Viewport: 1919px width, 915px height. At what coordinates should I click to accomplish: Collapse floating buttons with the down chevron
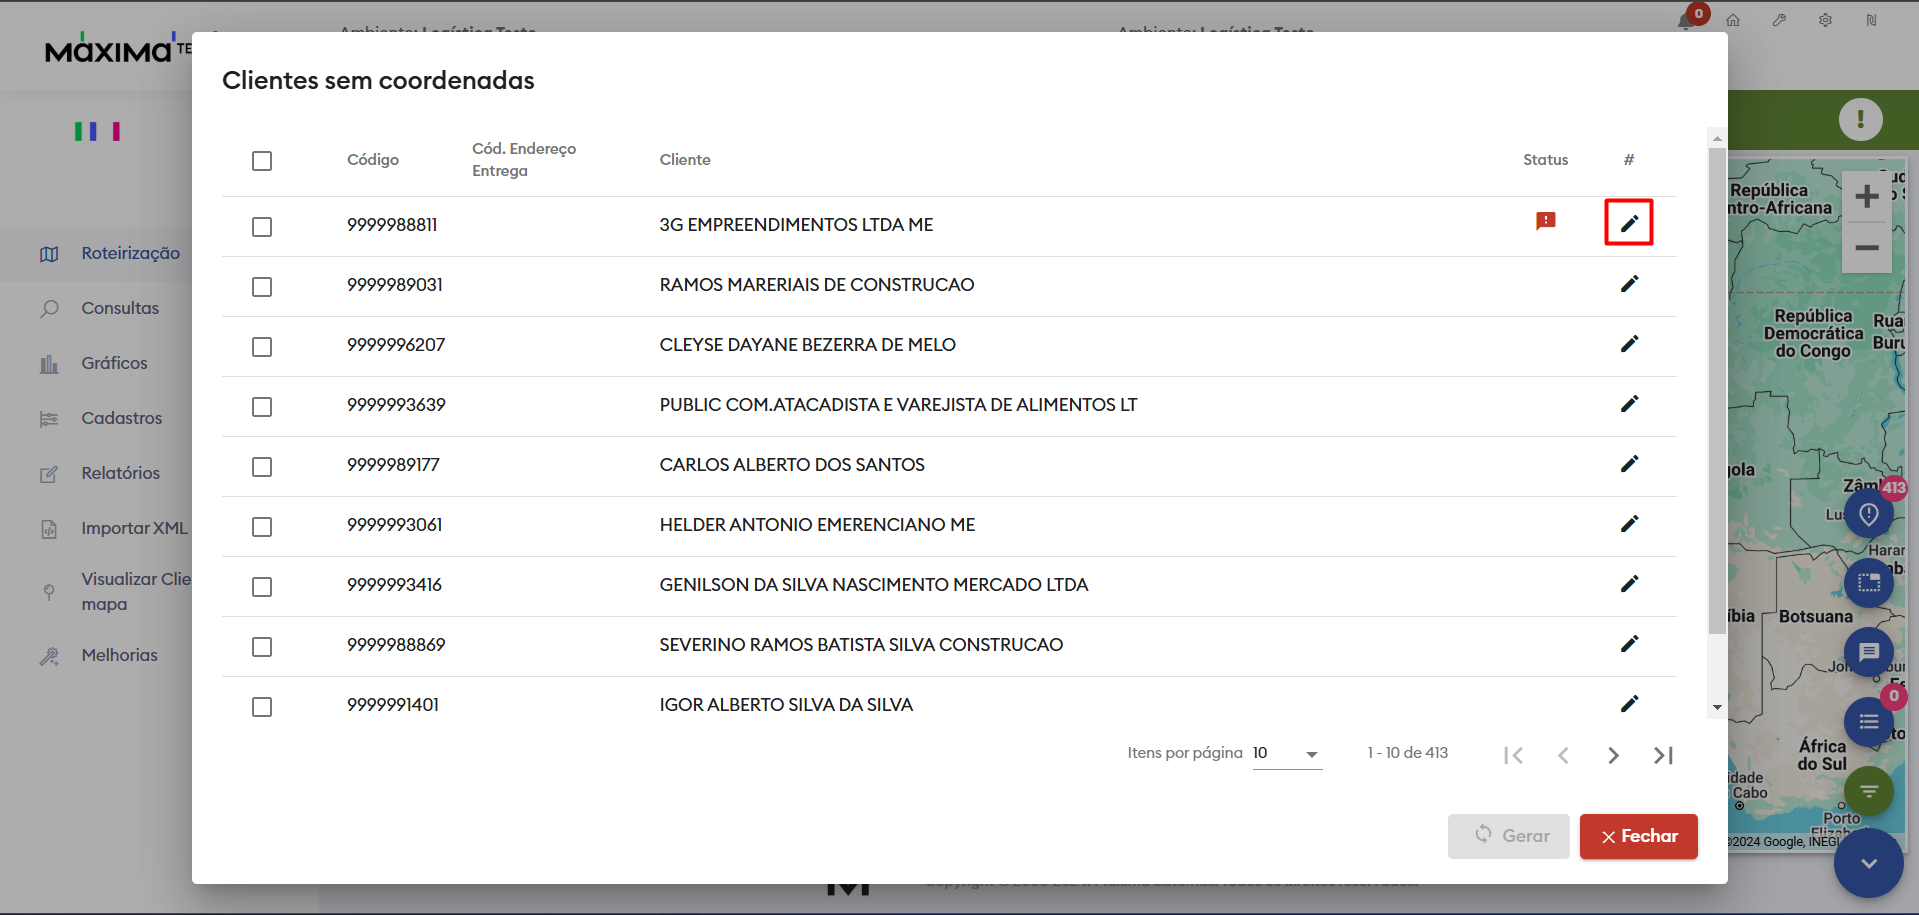tap(1868, 863)
